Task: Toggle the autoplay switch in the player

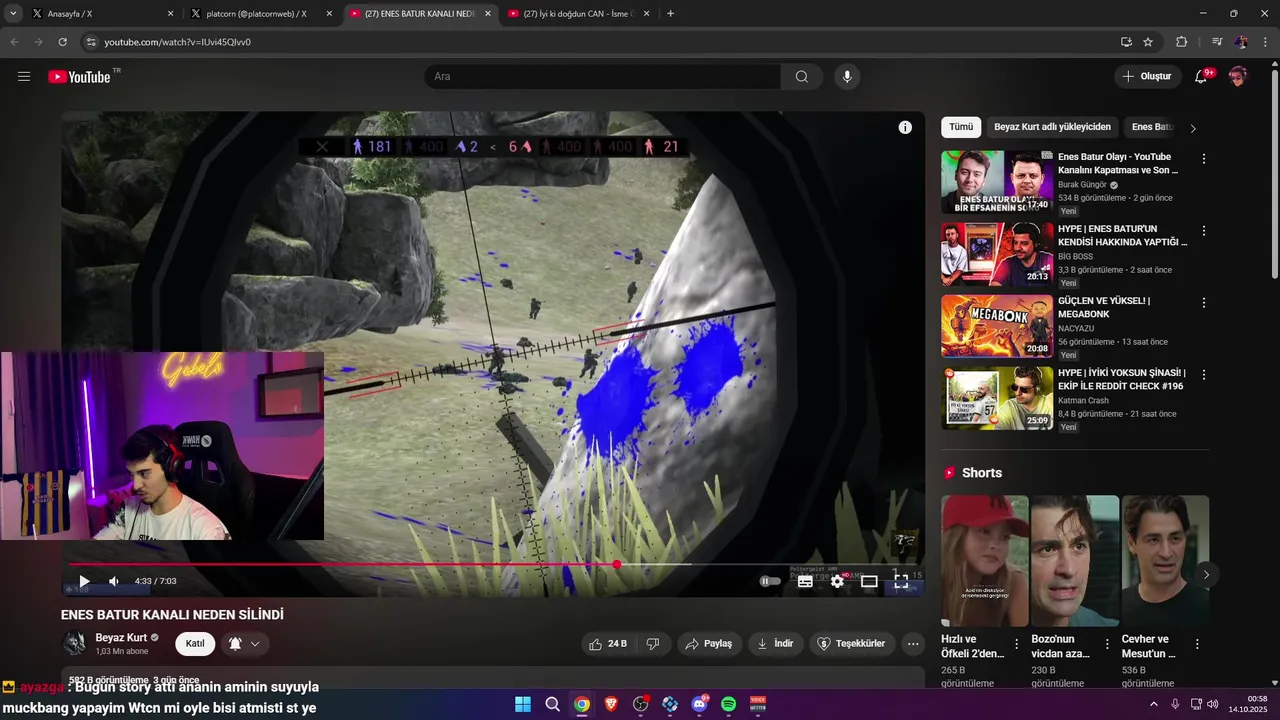Action: [x=769, y=581]
